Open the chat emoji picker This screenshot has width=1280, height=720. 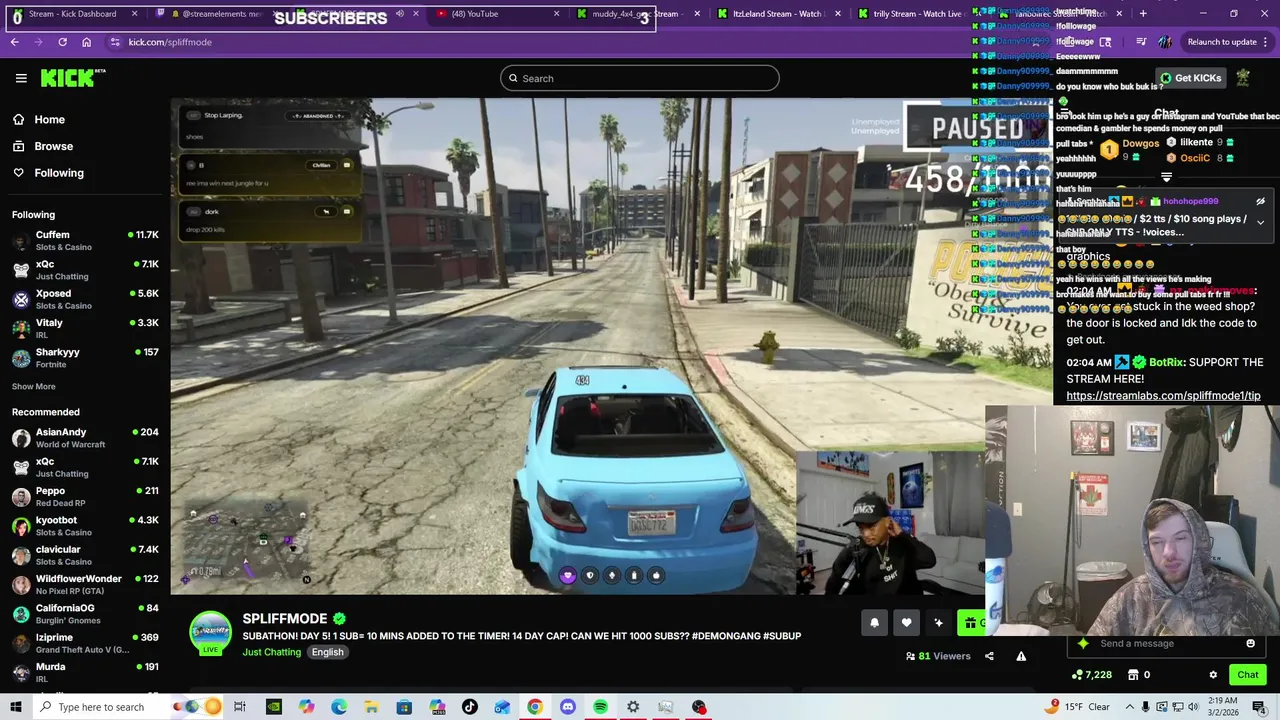(x=1250, y=643)
